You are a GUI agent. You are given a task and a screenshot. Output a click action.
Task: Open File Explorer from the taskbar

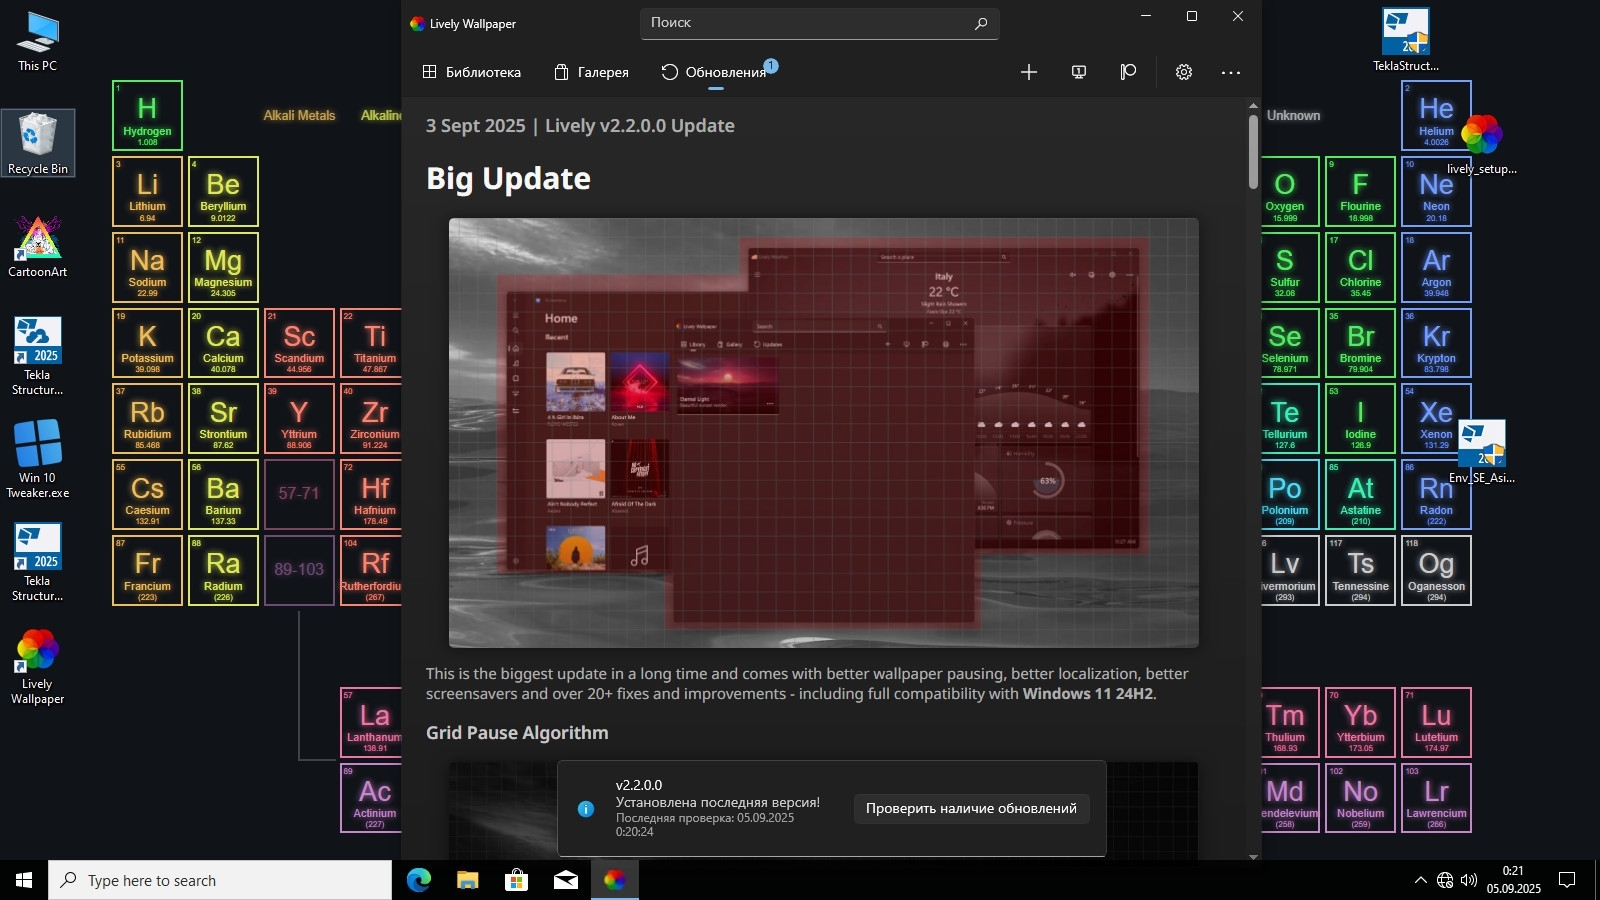(467, 880)
